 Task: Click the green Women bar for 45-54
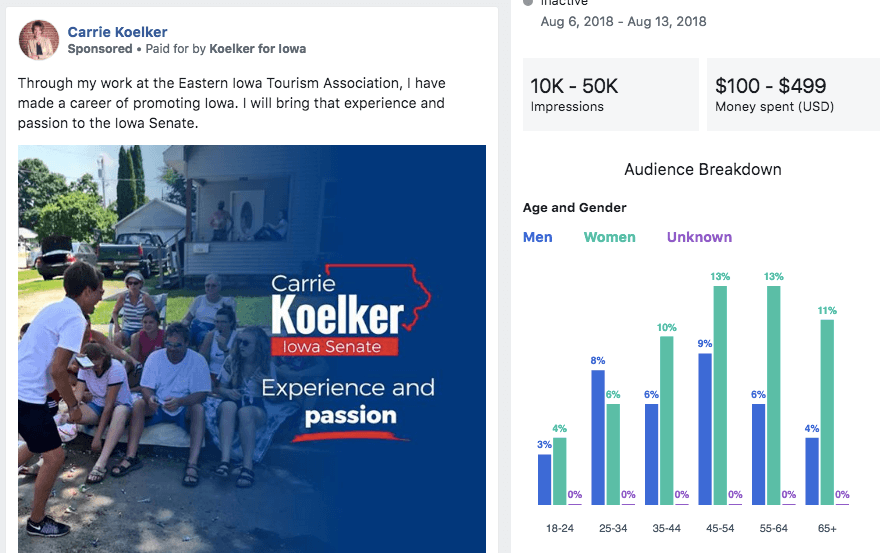click(720, 395)
